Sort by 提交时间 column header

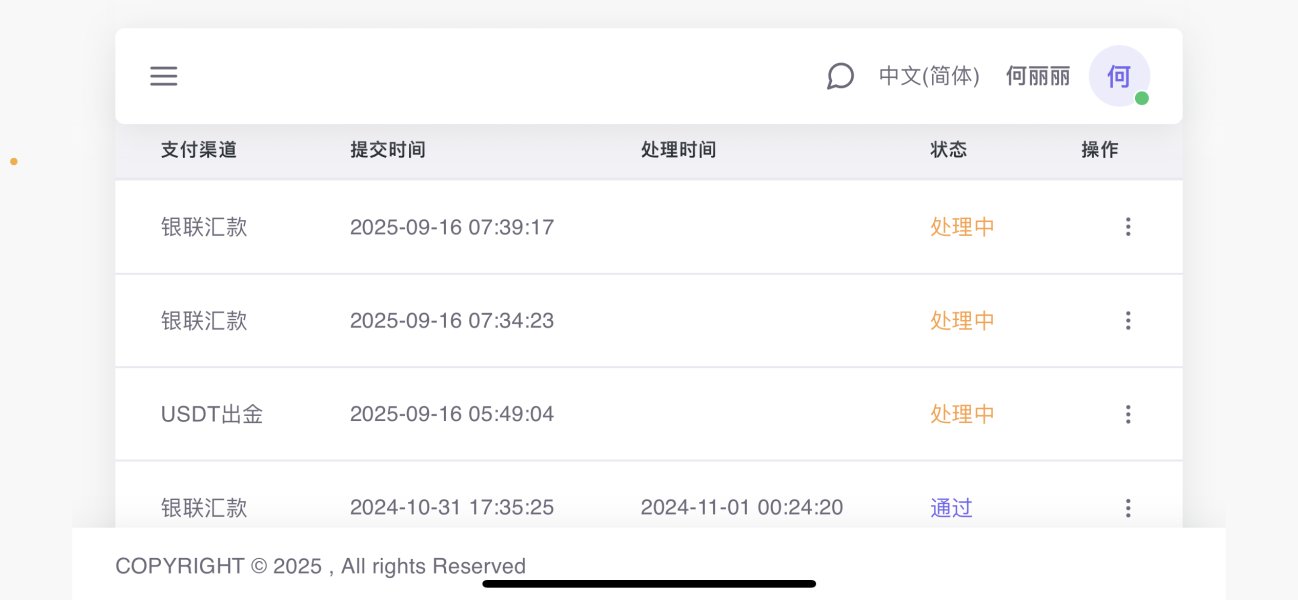[388, 150]
